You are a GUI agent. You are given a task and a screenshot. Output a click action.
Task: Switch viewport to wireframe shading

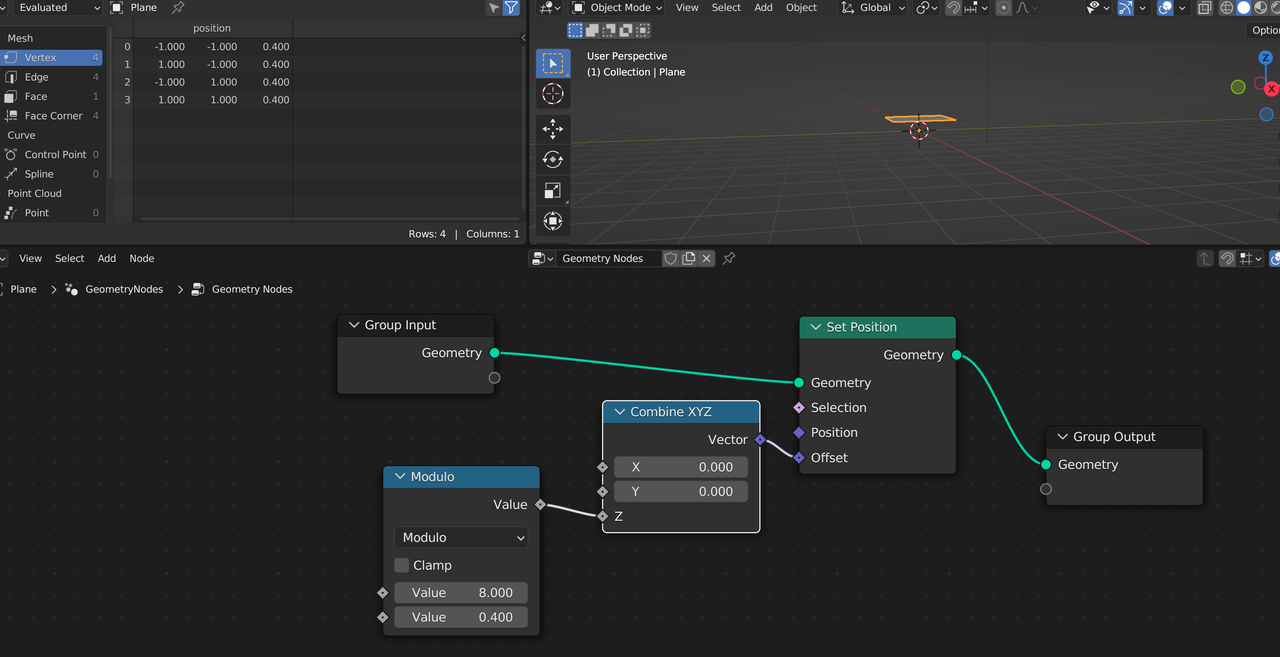[1227, 8]
